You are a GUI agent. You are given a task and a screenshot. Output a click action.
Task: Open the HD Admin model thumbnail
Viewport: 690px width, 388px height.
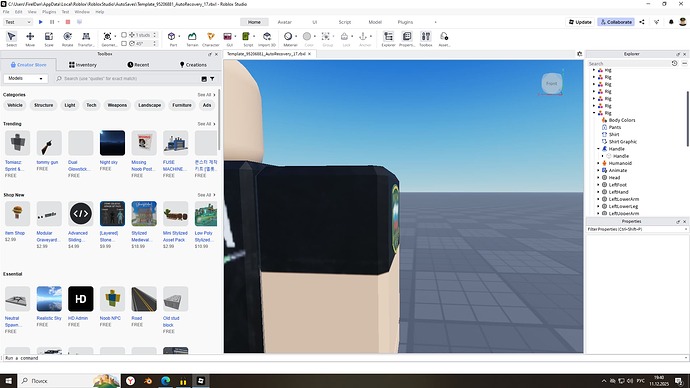[x=81, y=299]
